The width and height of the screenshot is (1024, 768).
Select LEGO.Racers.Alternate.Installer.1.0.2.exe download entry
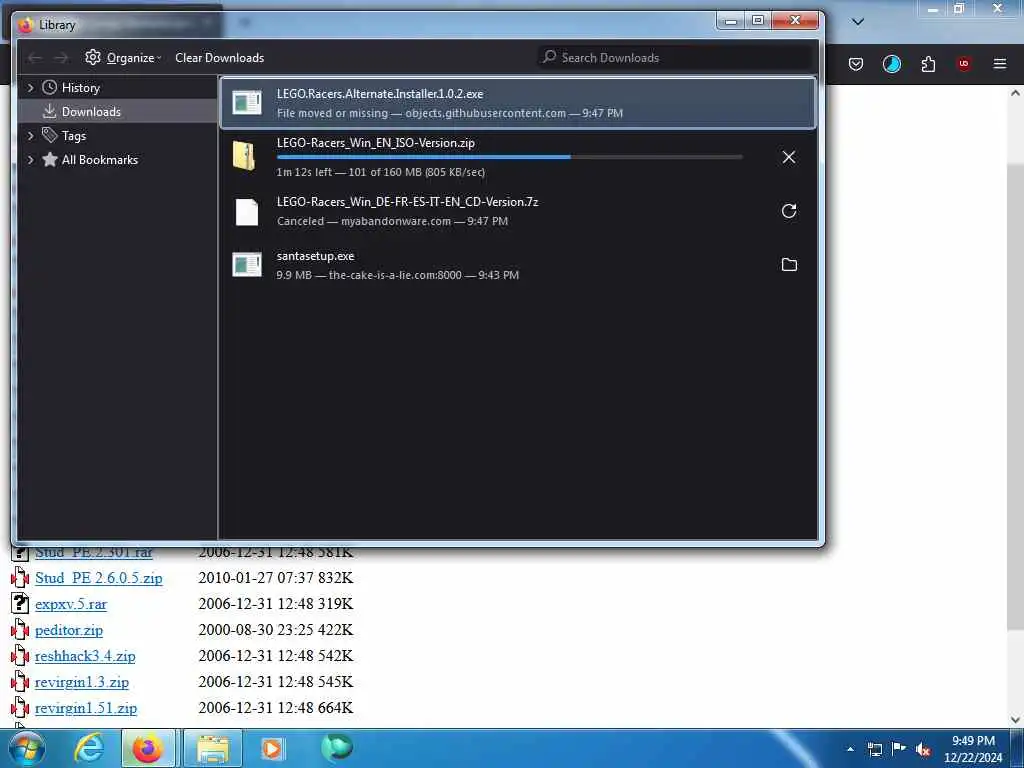[518, 103]
